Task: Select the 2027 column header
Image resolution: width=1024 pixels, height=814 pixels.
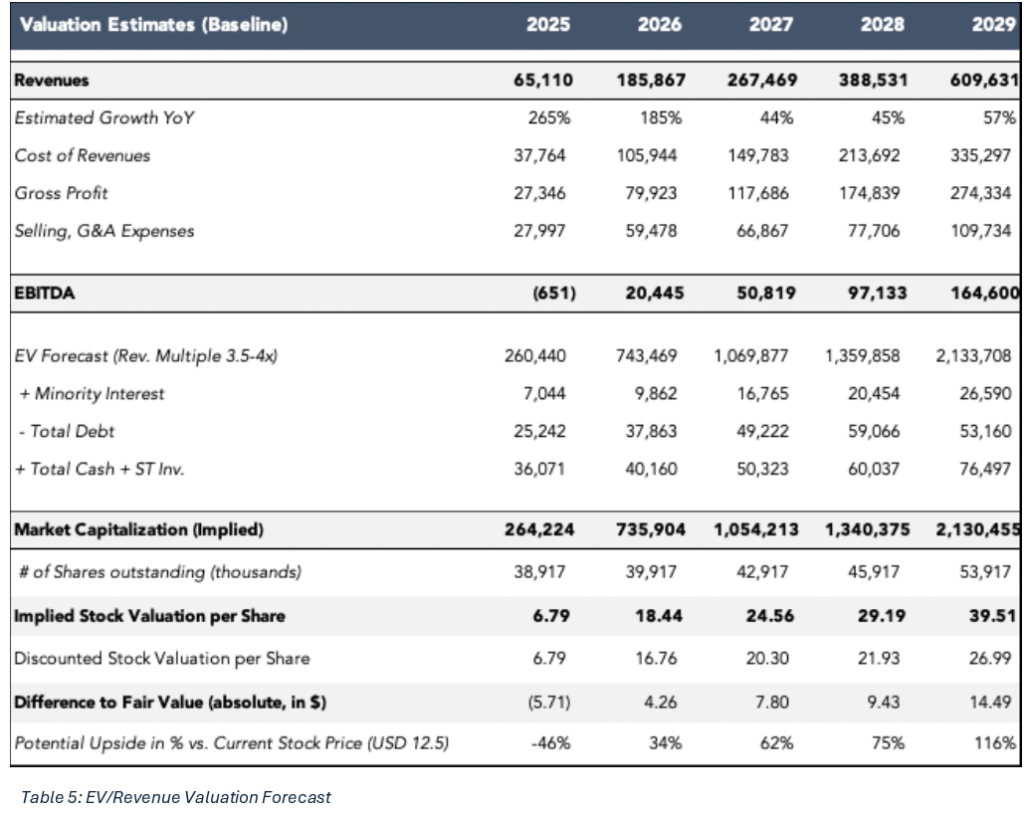Action: tap(771, 25)
